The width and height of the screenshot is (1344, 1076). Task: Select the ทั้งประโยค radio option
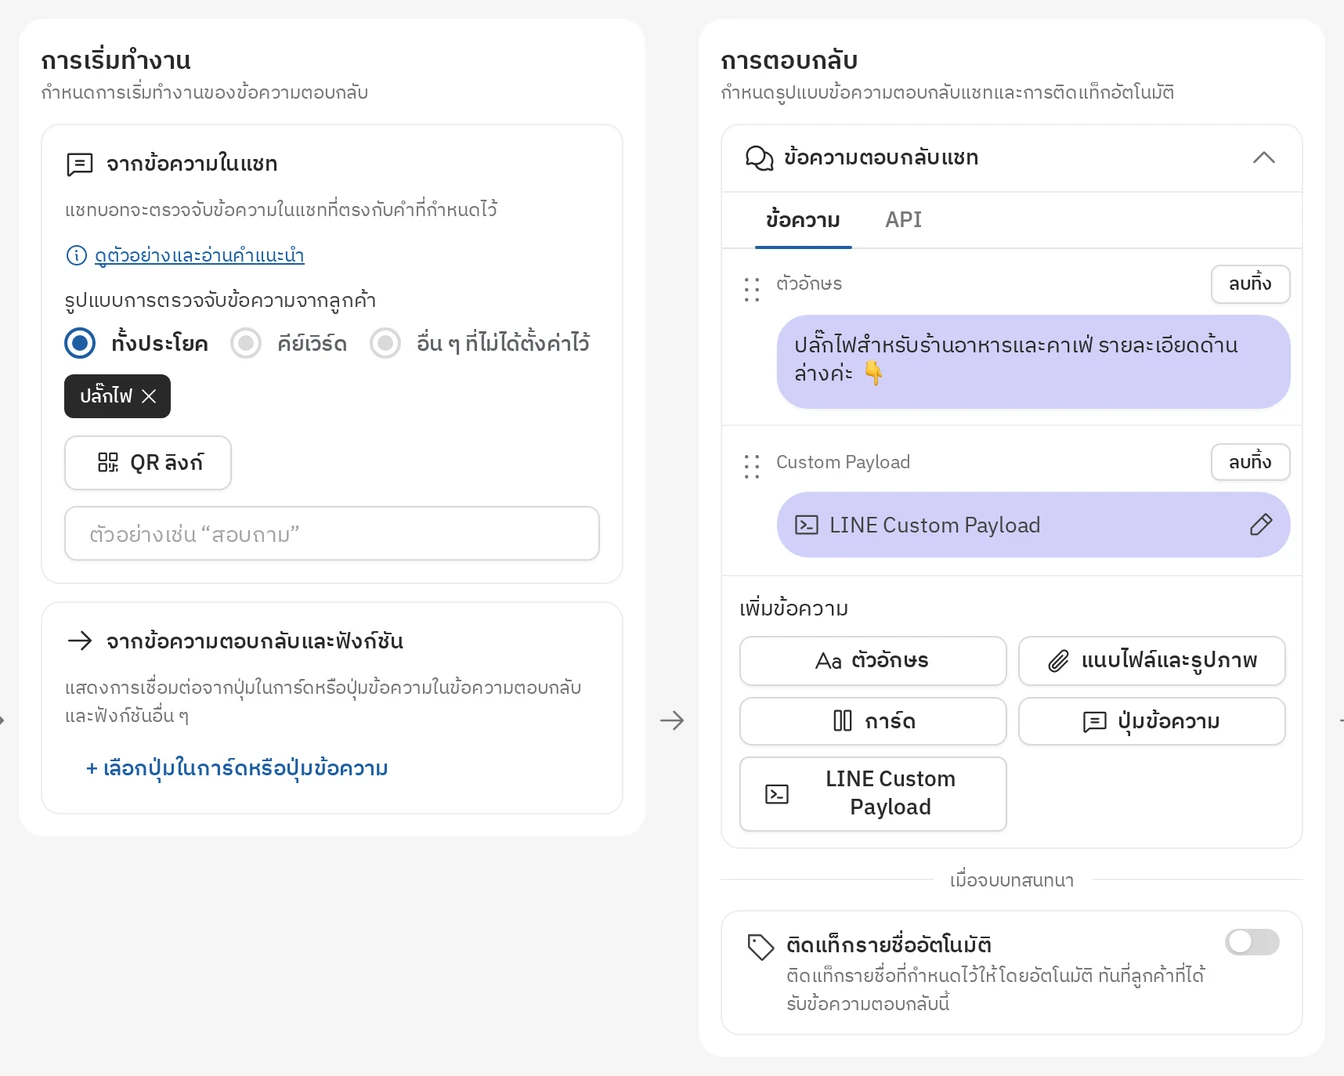80,343
